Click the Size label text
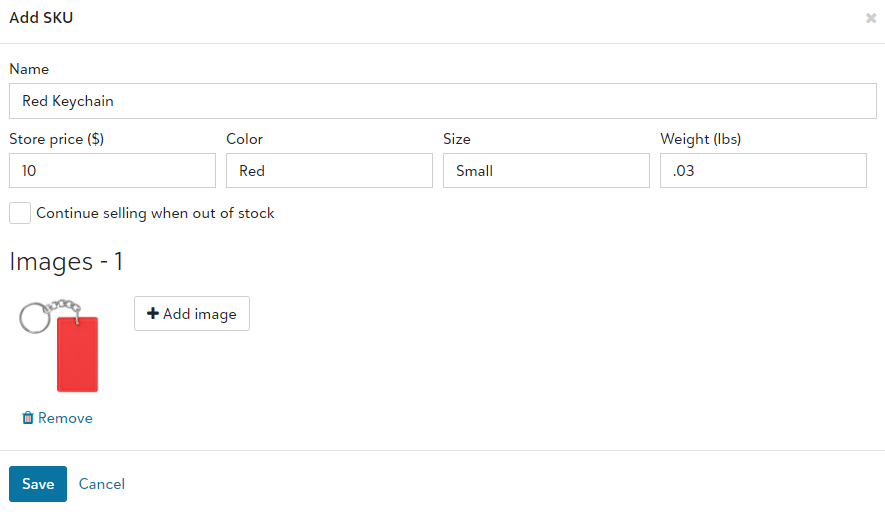 pyautogui.click(x=457, y=139)
